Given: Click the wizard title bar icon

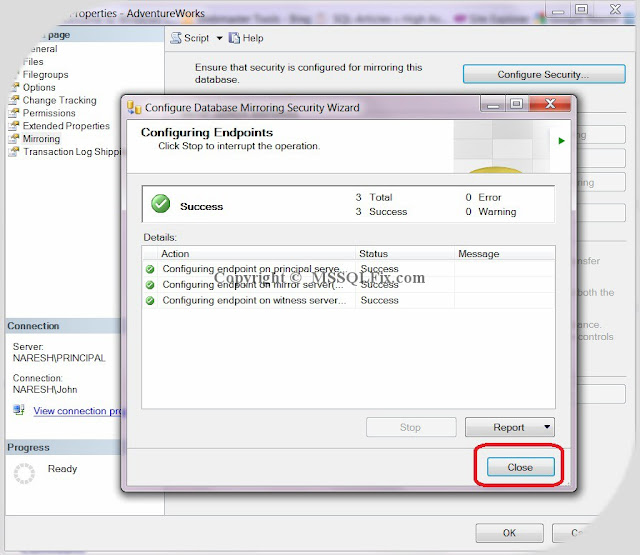Looking at the screenshot, I should tap(134, 107).
